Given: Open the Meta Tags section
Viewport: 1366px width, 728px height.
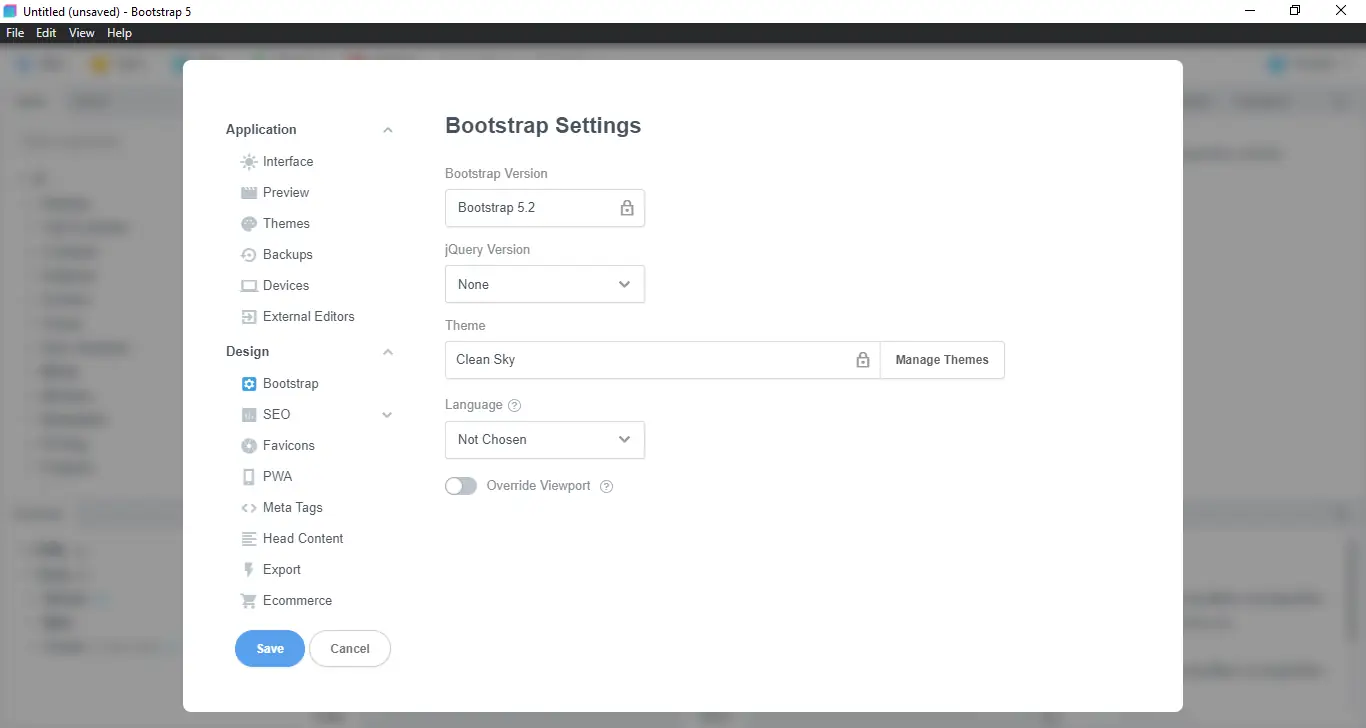Looking at the screenshot, I should pyautogui.click(x=292, y=507).
